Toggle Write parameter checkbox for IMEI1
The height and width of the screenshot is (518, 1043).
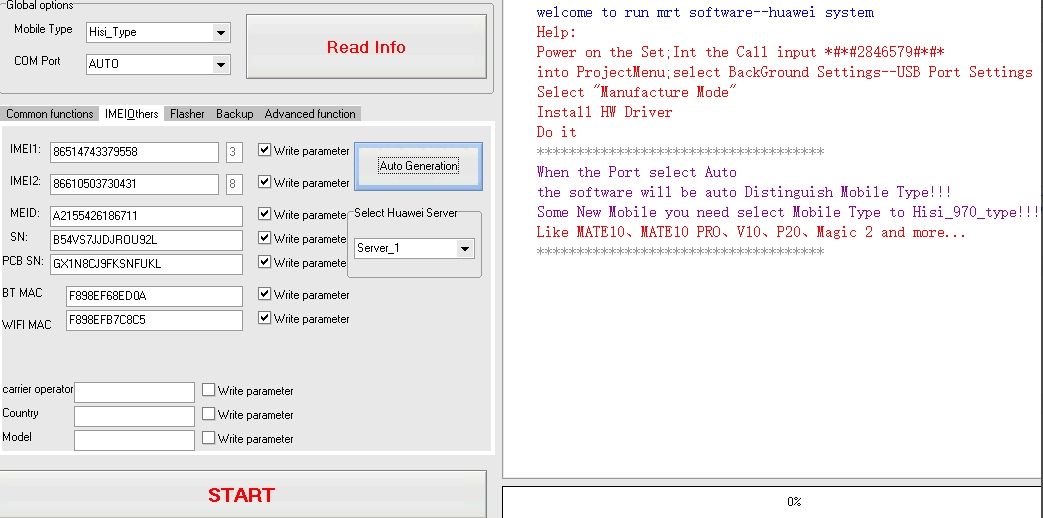[x=265, y=150]
